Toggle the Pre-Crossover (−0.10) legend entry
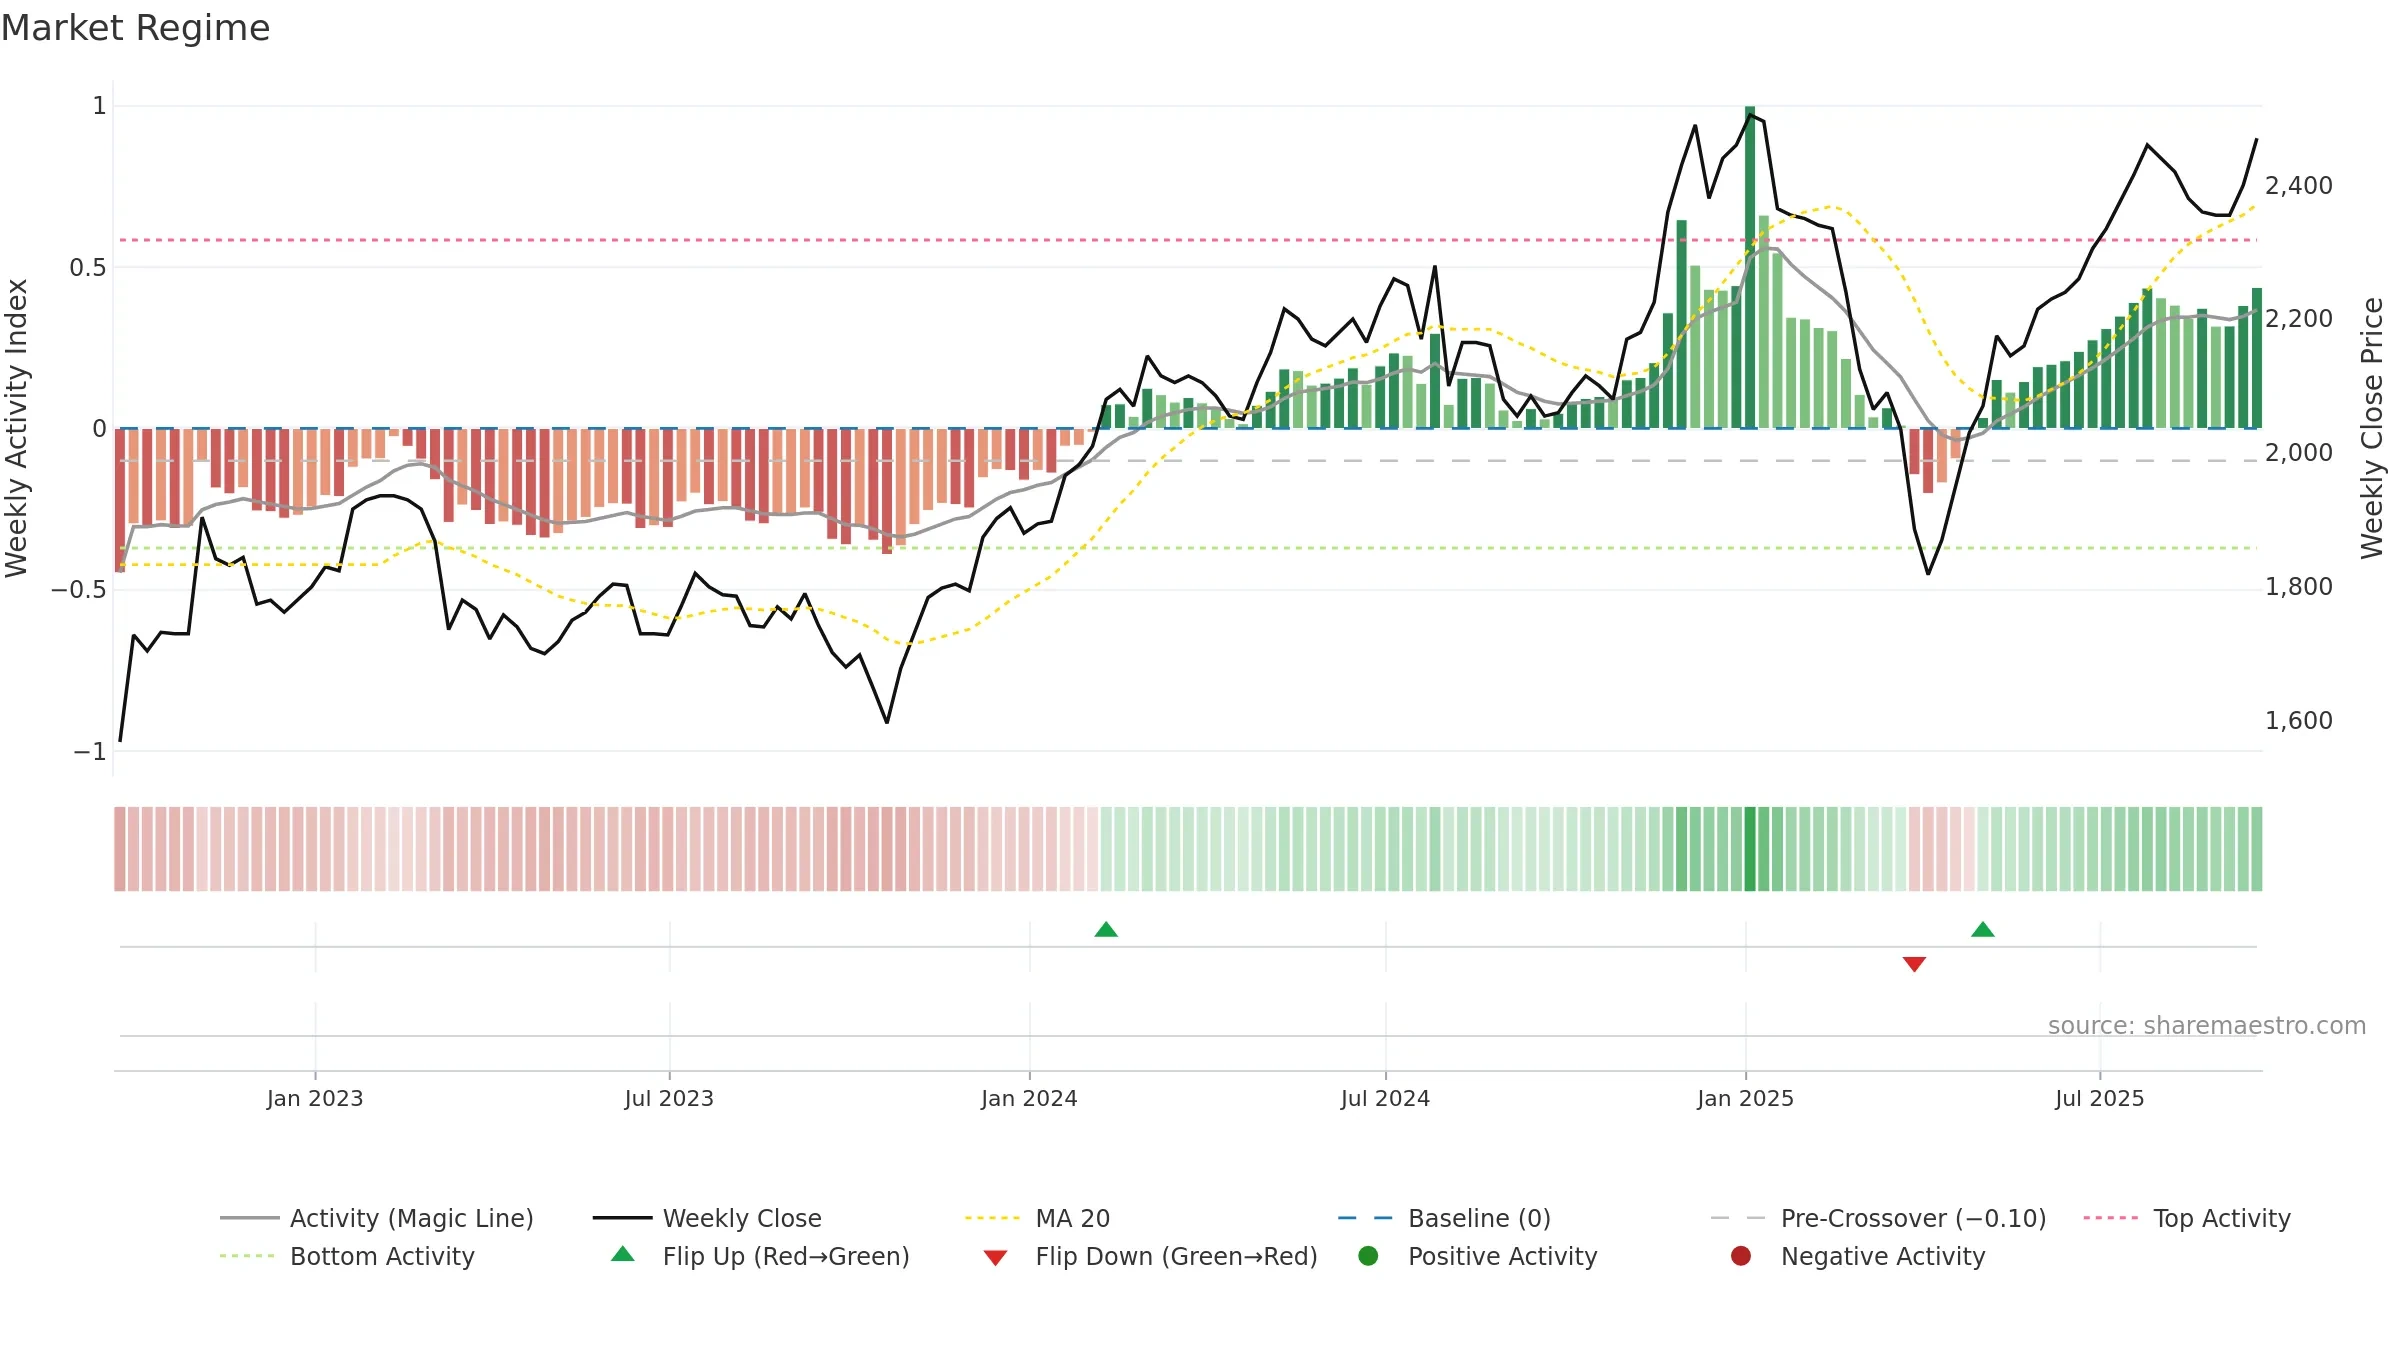The width and height of the screenshot is (2400, 1350). click(x=1878, y=1218)
